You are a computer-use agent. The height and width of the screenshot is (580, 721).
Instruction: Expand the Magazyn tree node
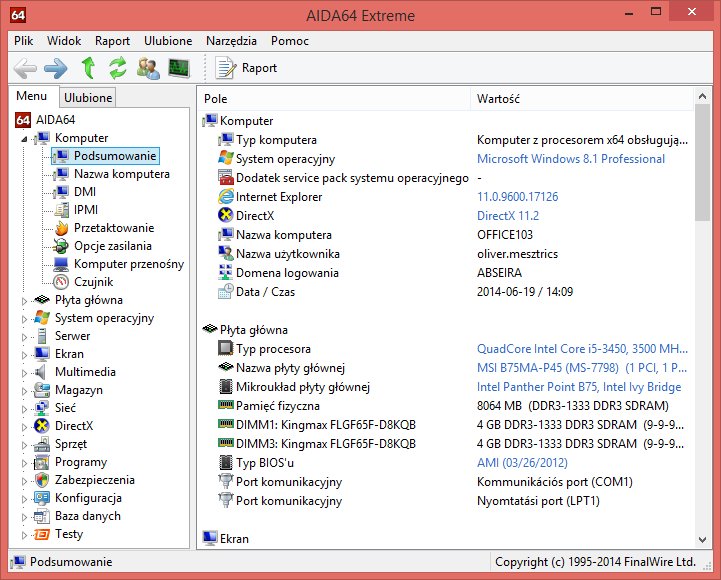24,391
